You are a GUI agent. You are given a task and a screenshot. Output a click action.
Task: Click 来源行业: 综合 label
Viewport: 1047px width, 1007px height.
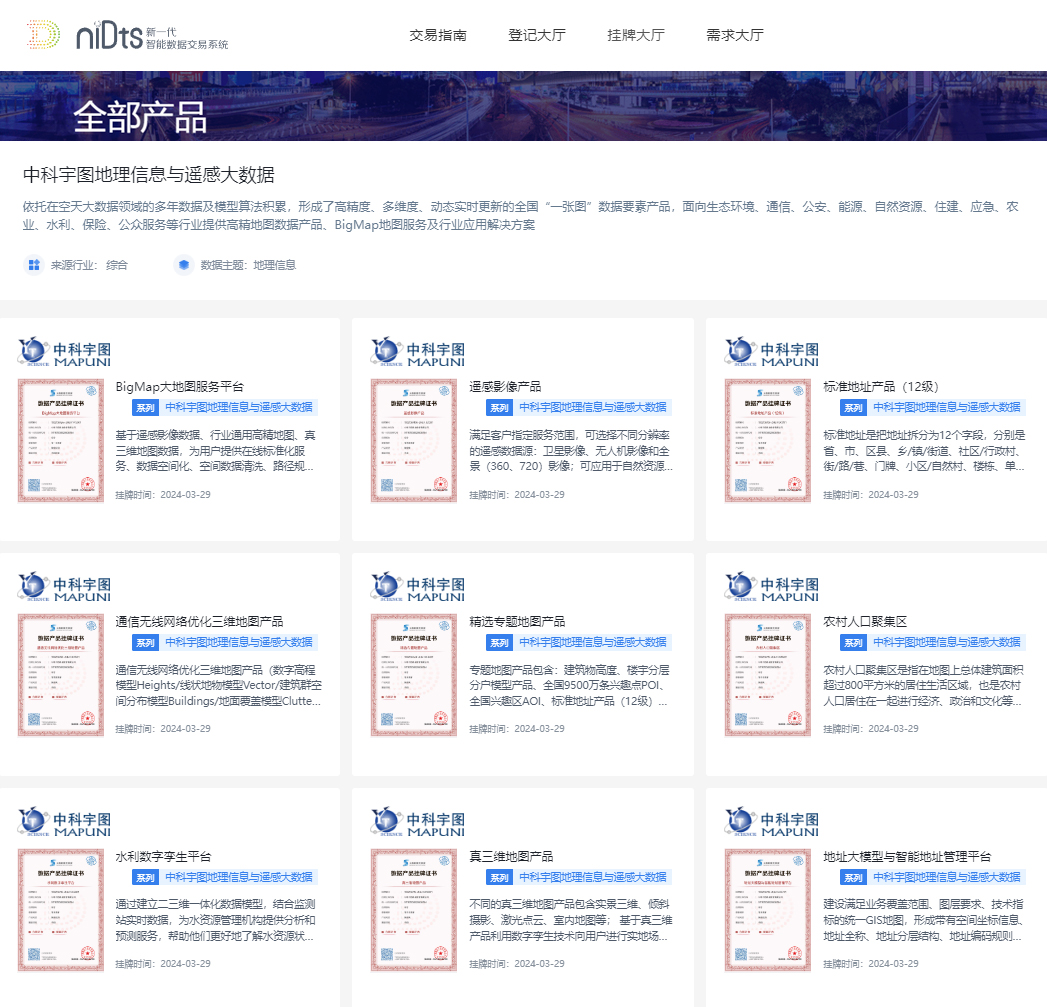[89, 265]
